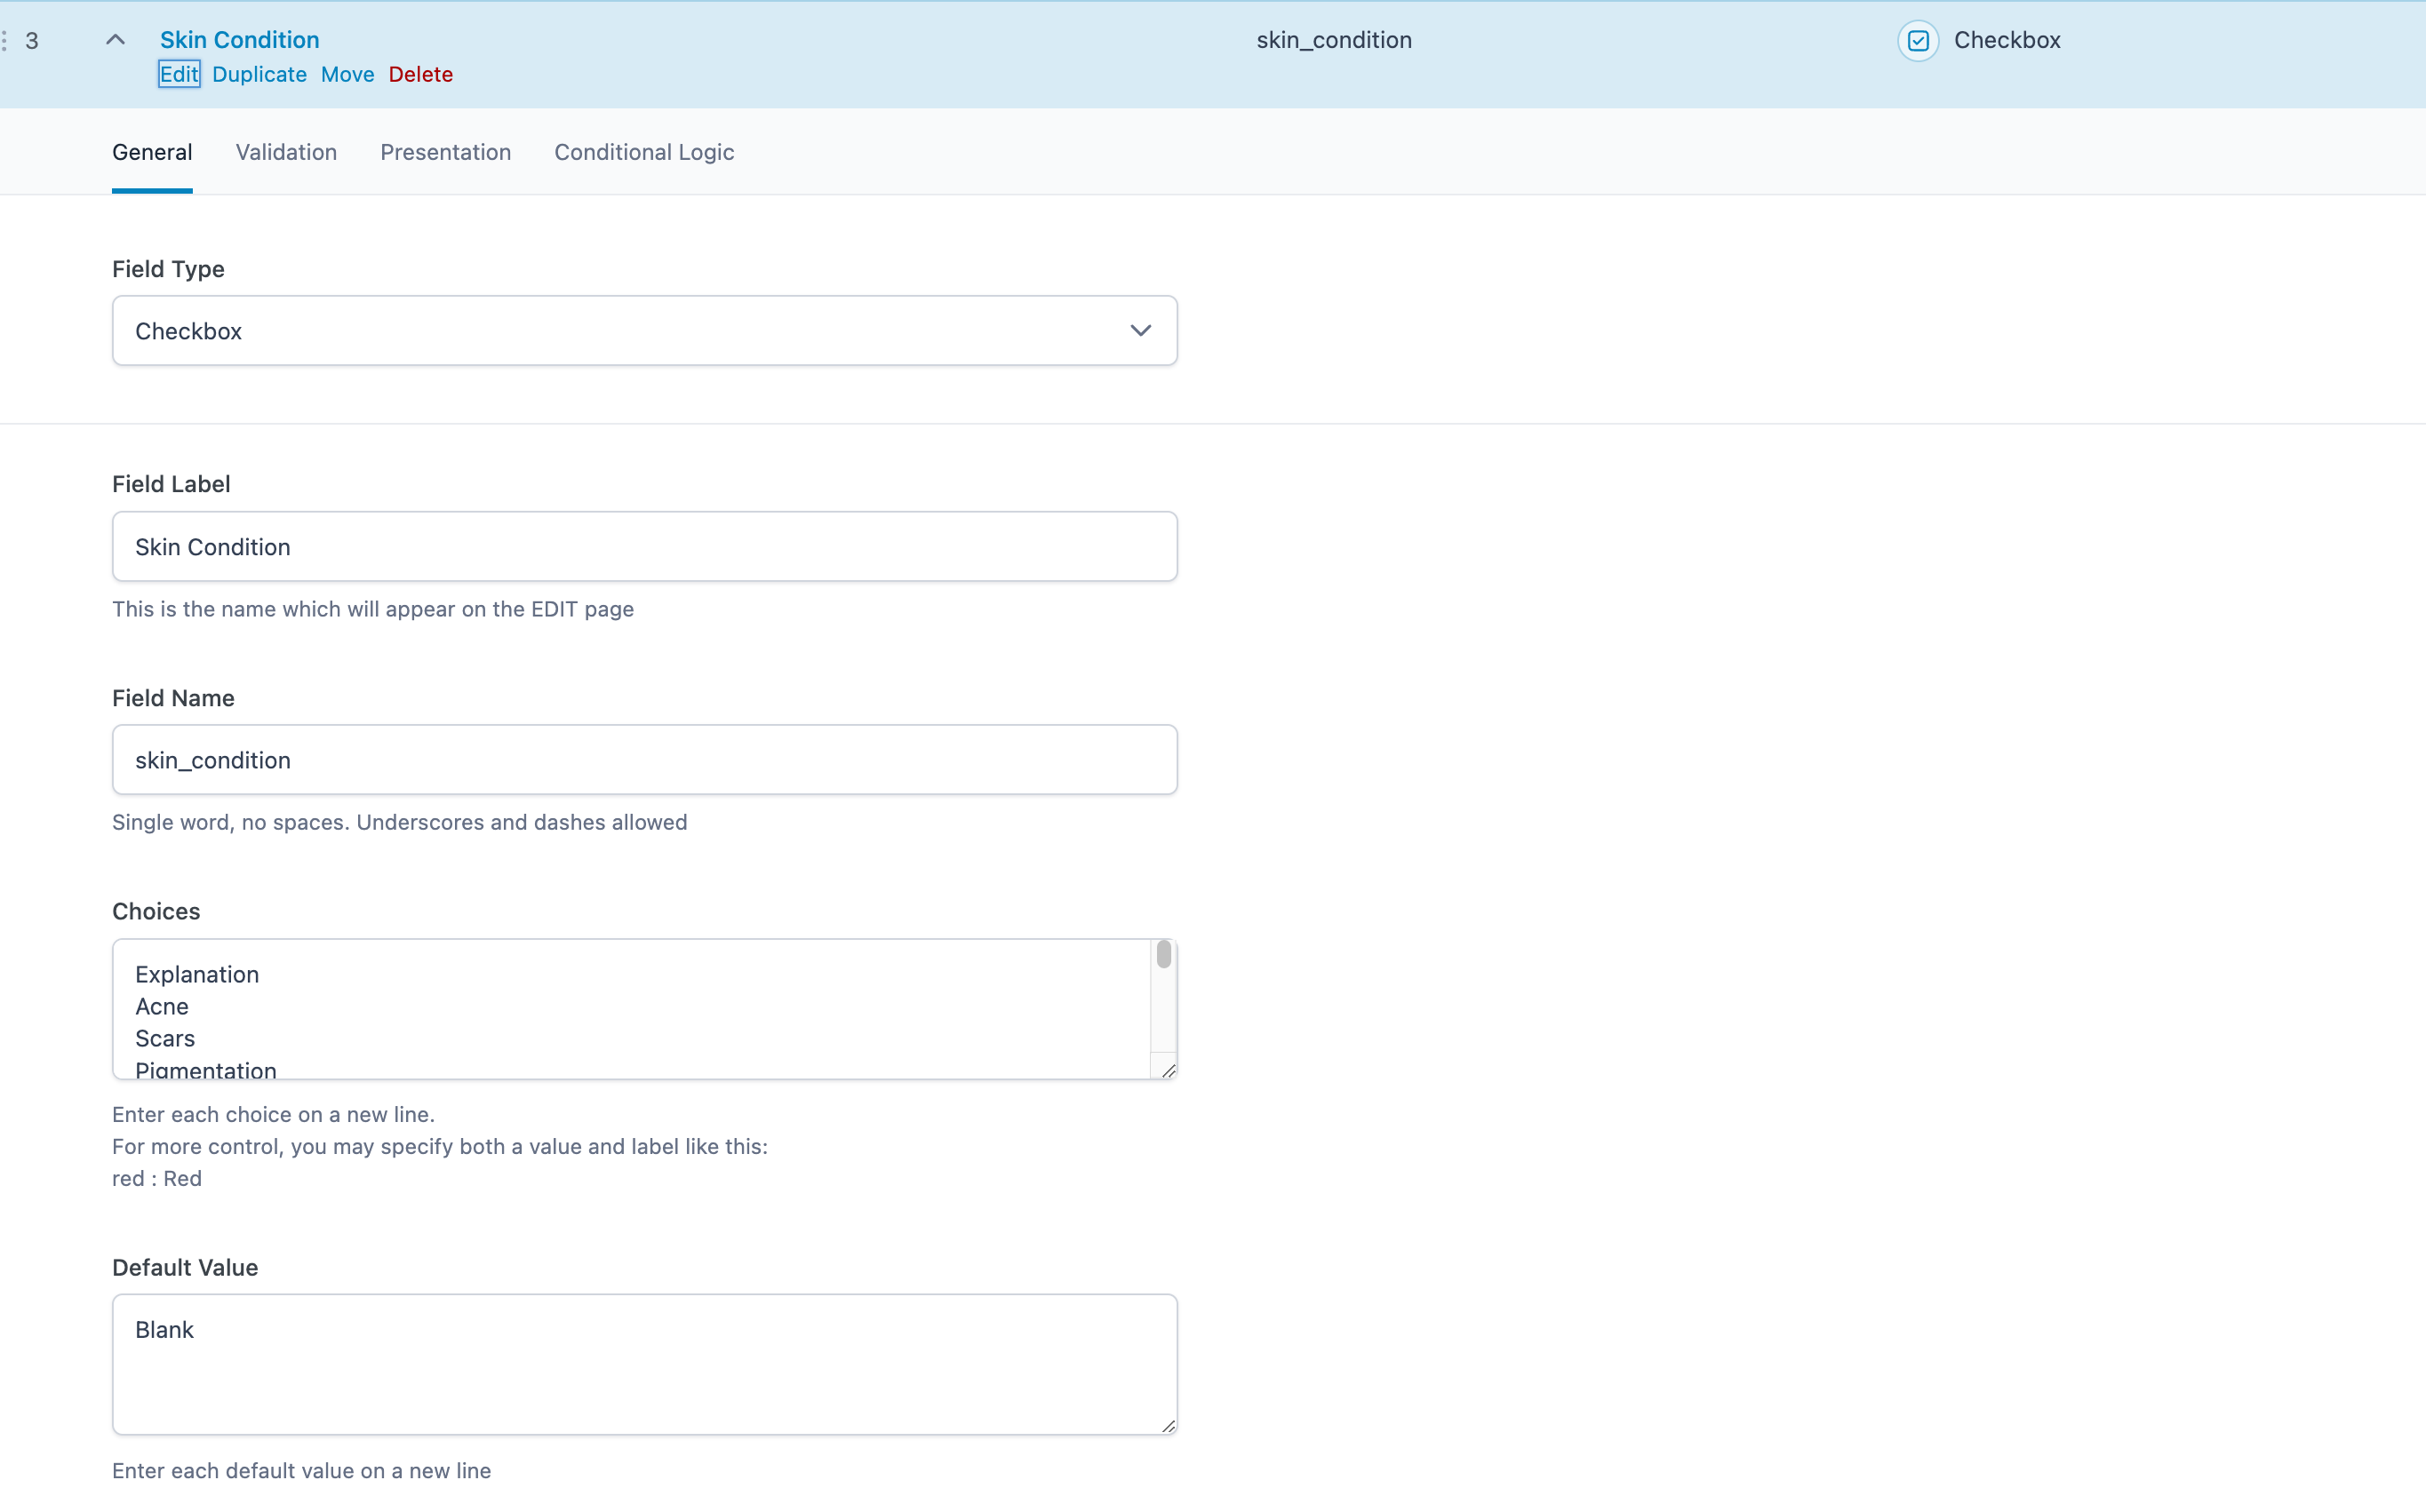Screen dimensions: 2426x1512
Task: Switch to the Presentation tab
Action: click(x=445, y=152)
